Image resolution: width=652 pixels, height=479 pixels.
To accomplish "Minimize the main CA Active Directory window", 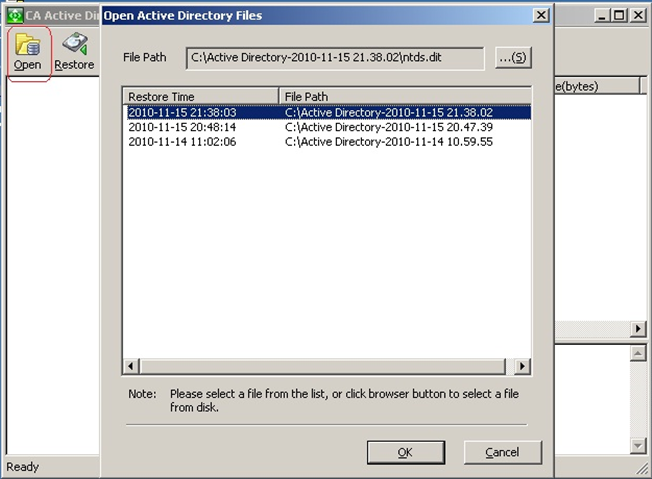I will point(602,15).
